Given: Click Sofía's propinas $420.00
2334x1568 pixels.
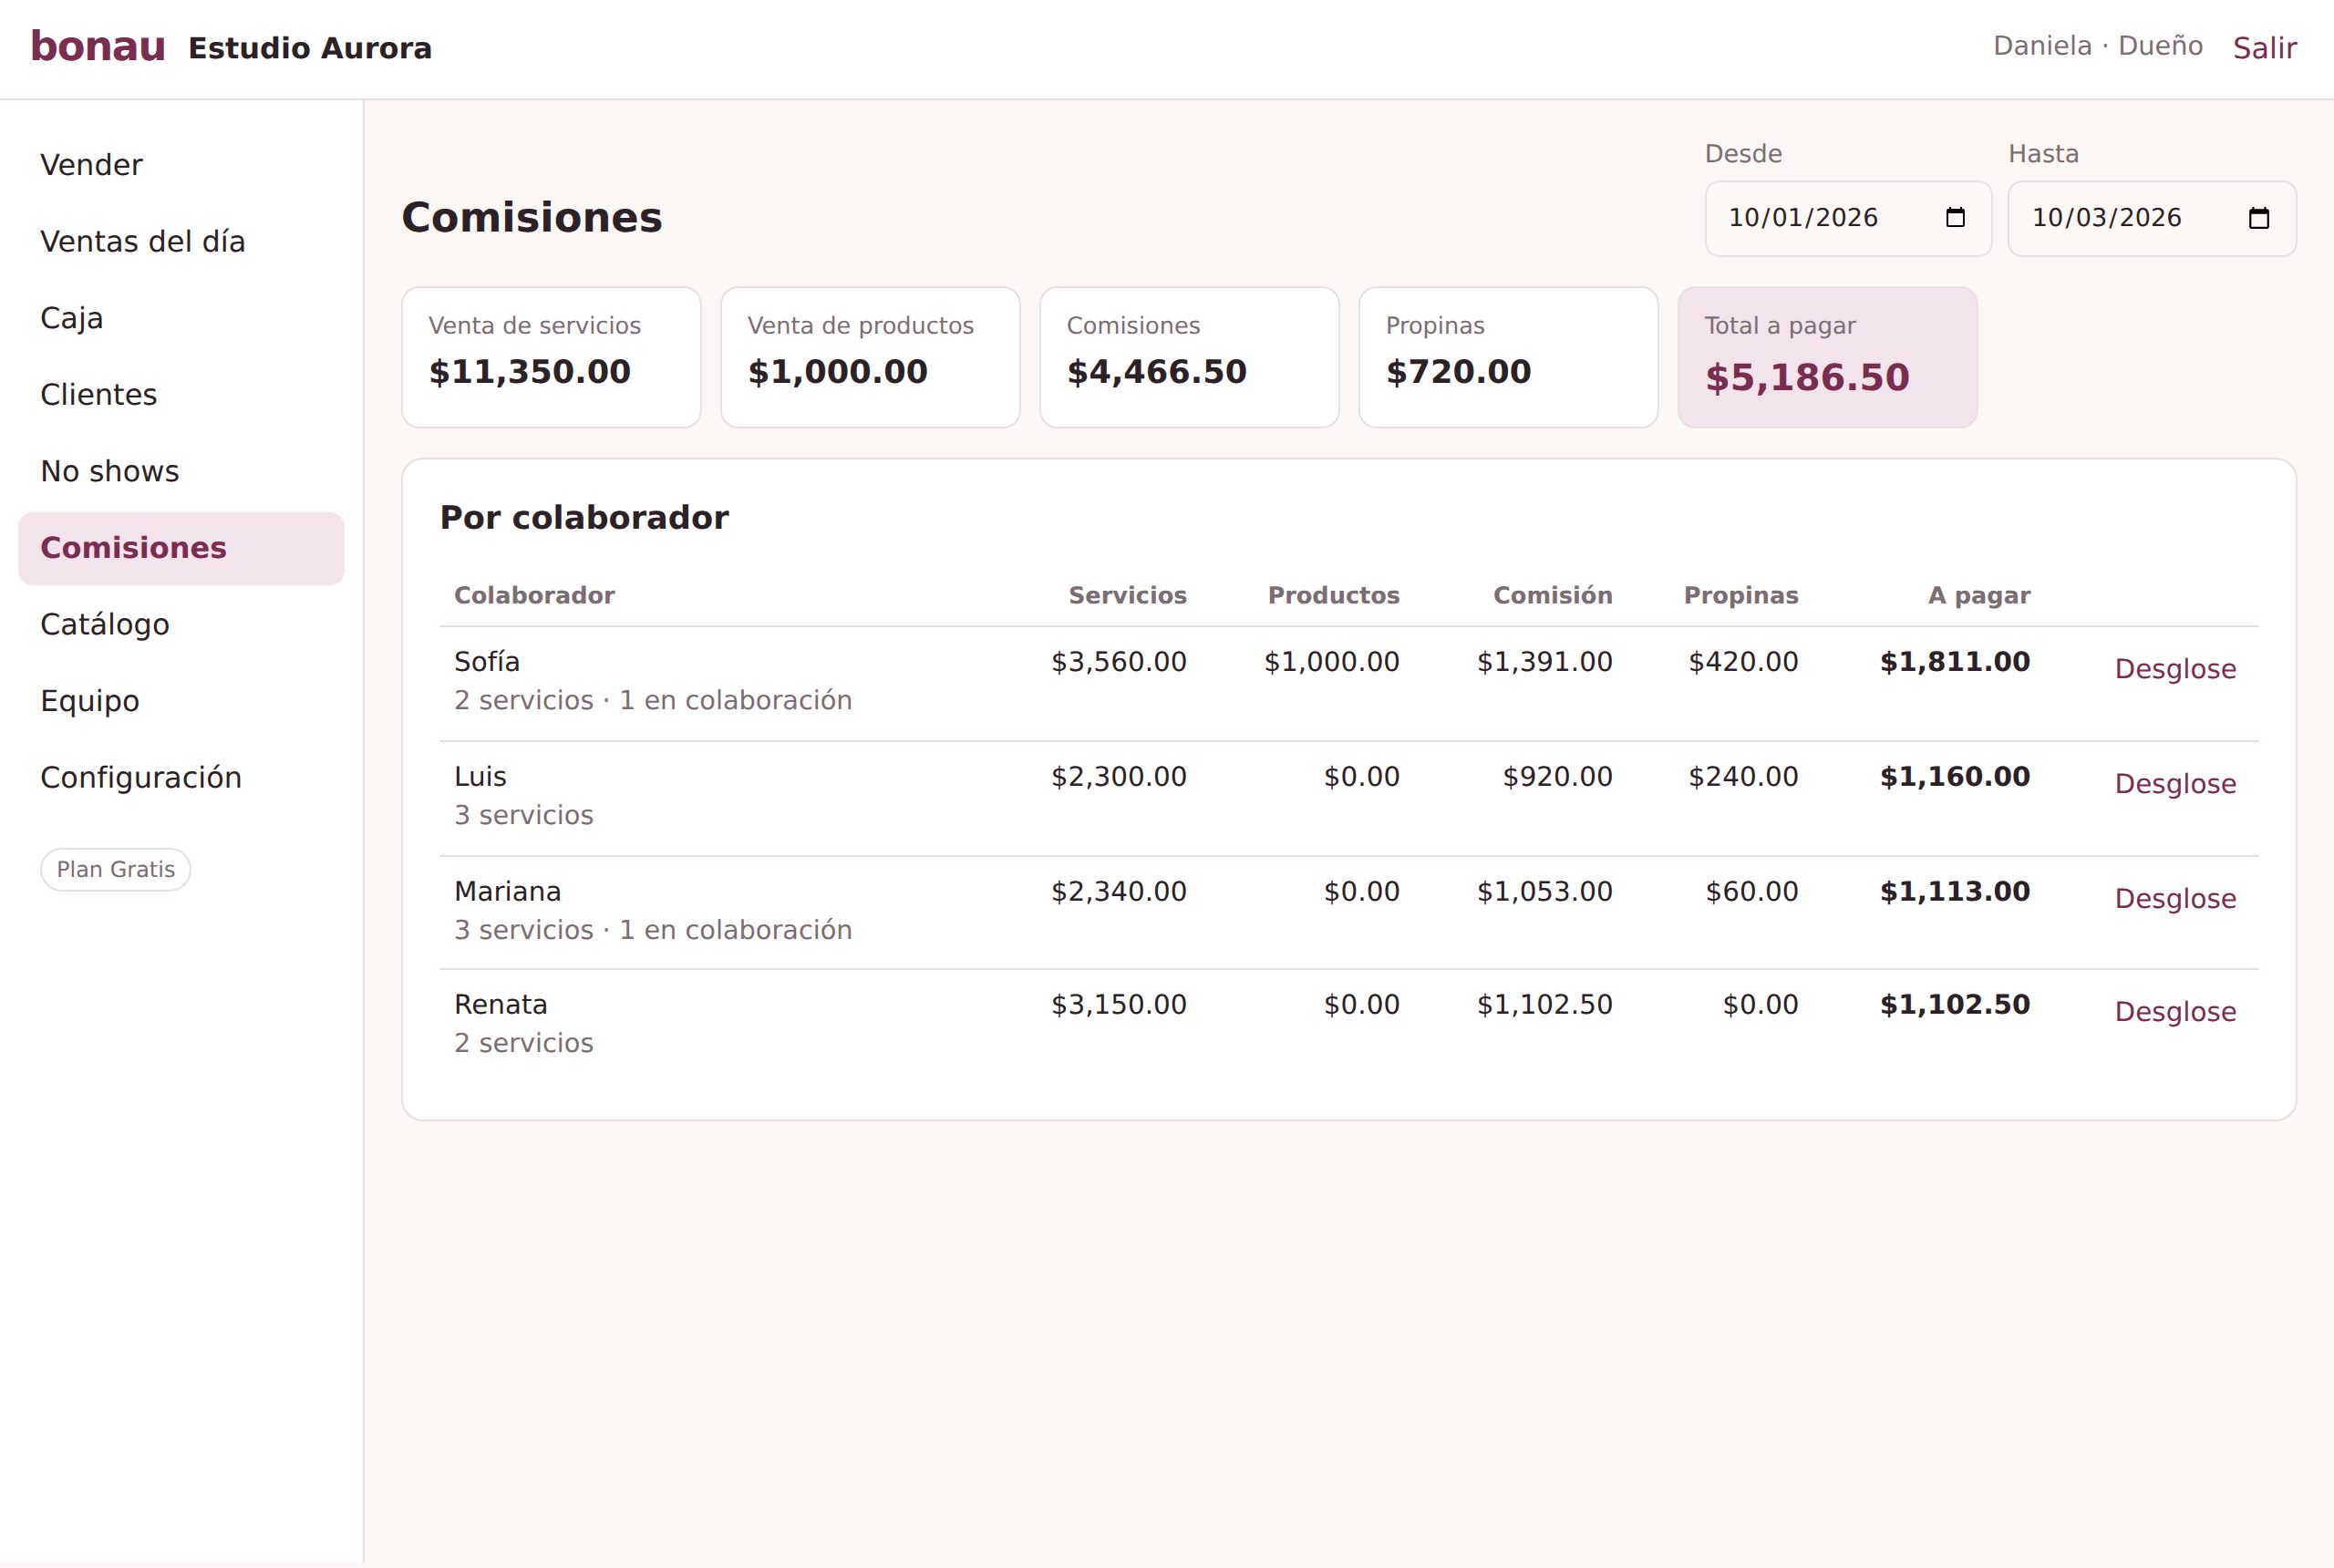Looking at the screenshot, I should 1743,662.
